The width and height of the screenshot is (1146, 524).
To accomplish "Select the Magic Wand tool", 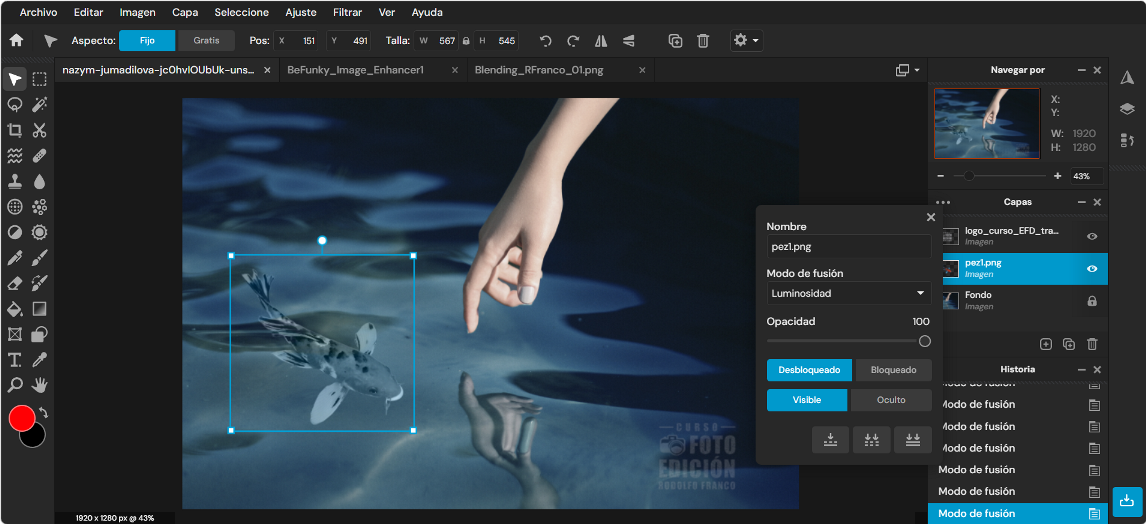I will pyautogui.click(x=39, y=105).
